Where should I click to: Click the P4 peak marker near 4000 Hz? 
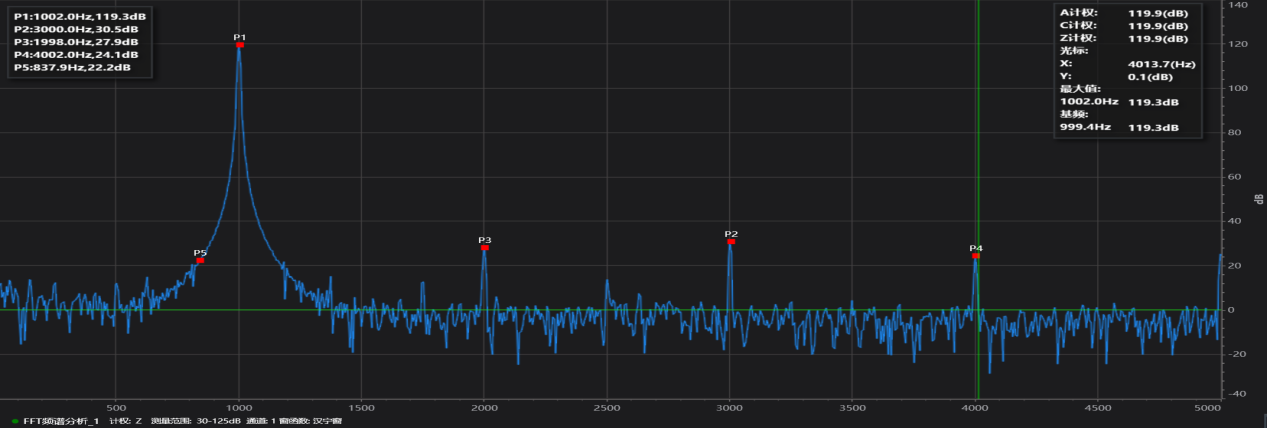tap(976, 256)
